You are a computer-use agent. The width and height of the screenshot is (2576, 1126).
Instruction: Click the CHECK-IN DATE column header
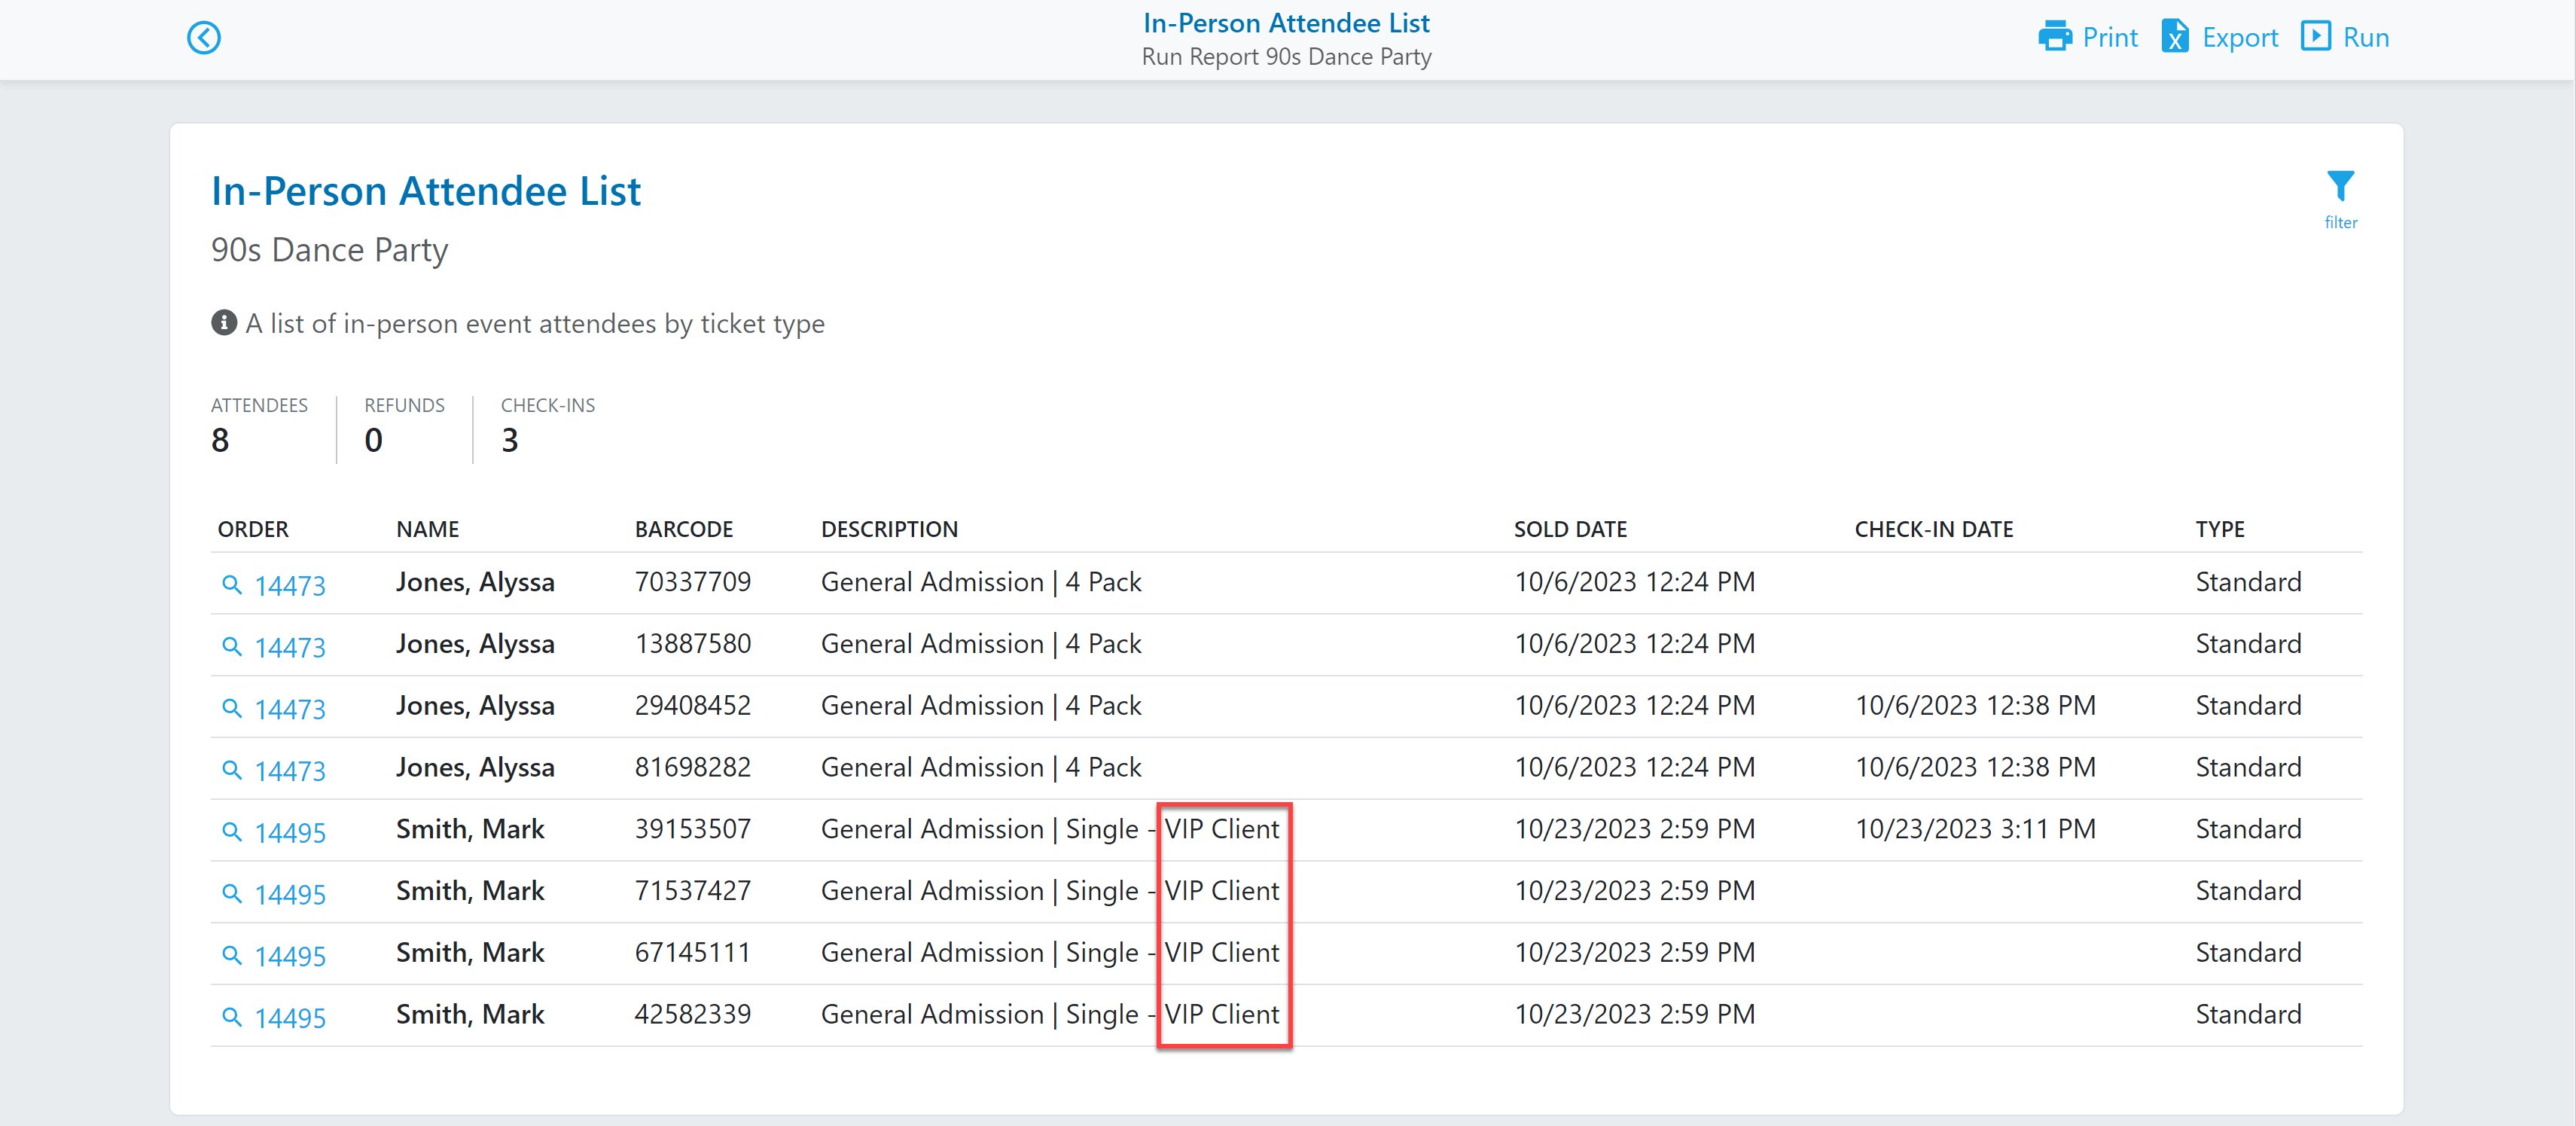pyautogui.click(x=1934, y=530)
